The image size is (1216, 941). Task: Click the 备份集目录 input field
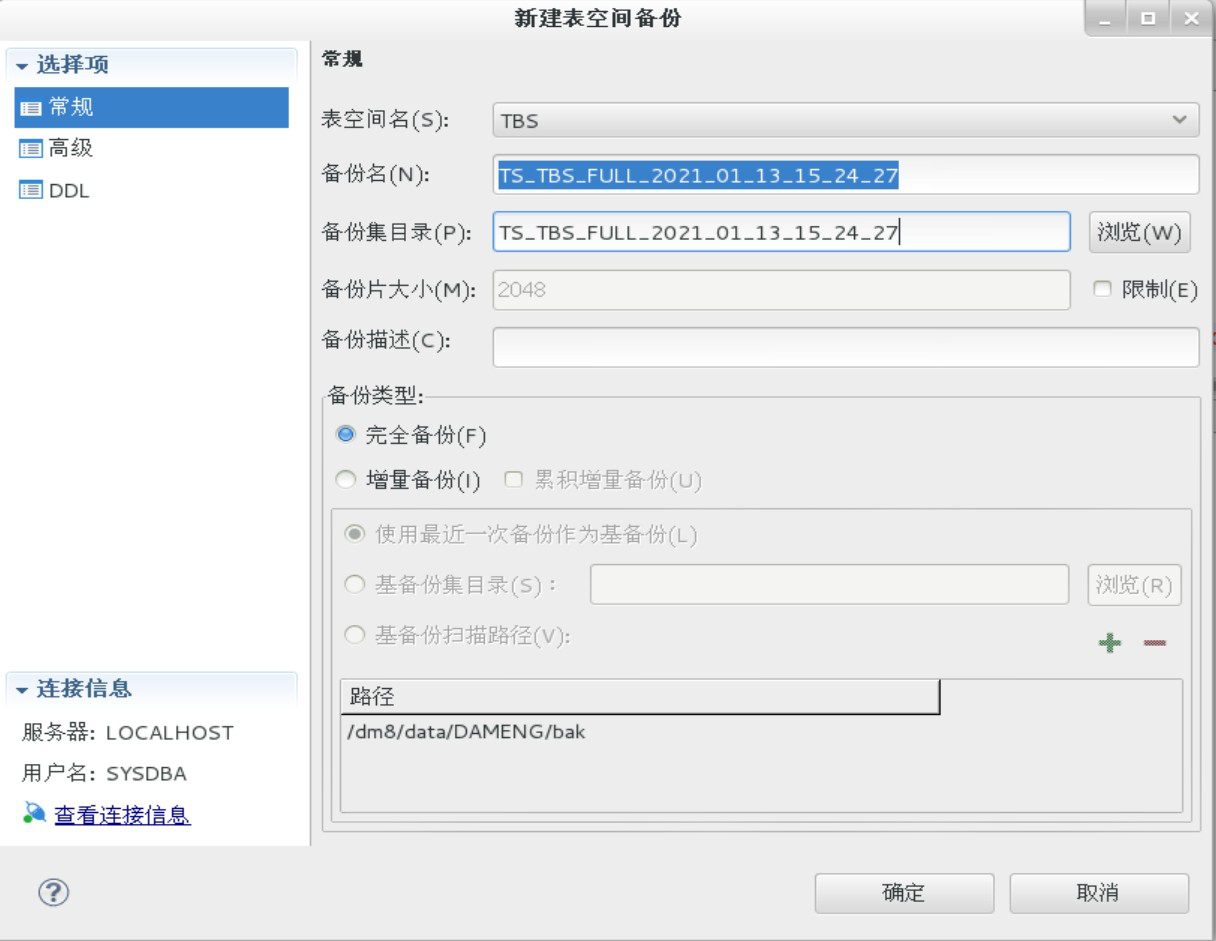[782, 233]
